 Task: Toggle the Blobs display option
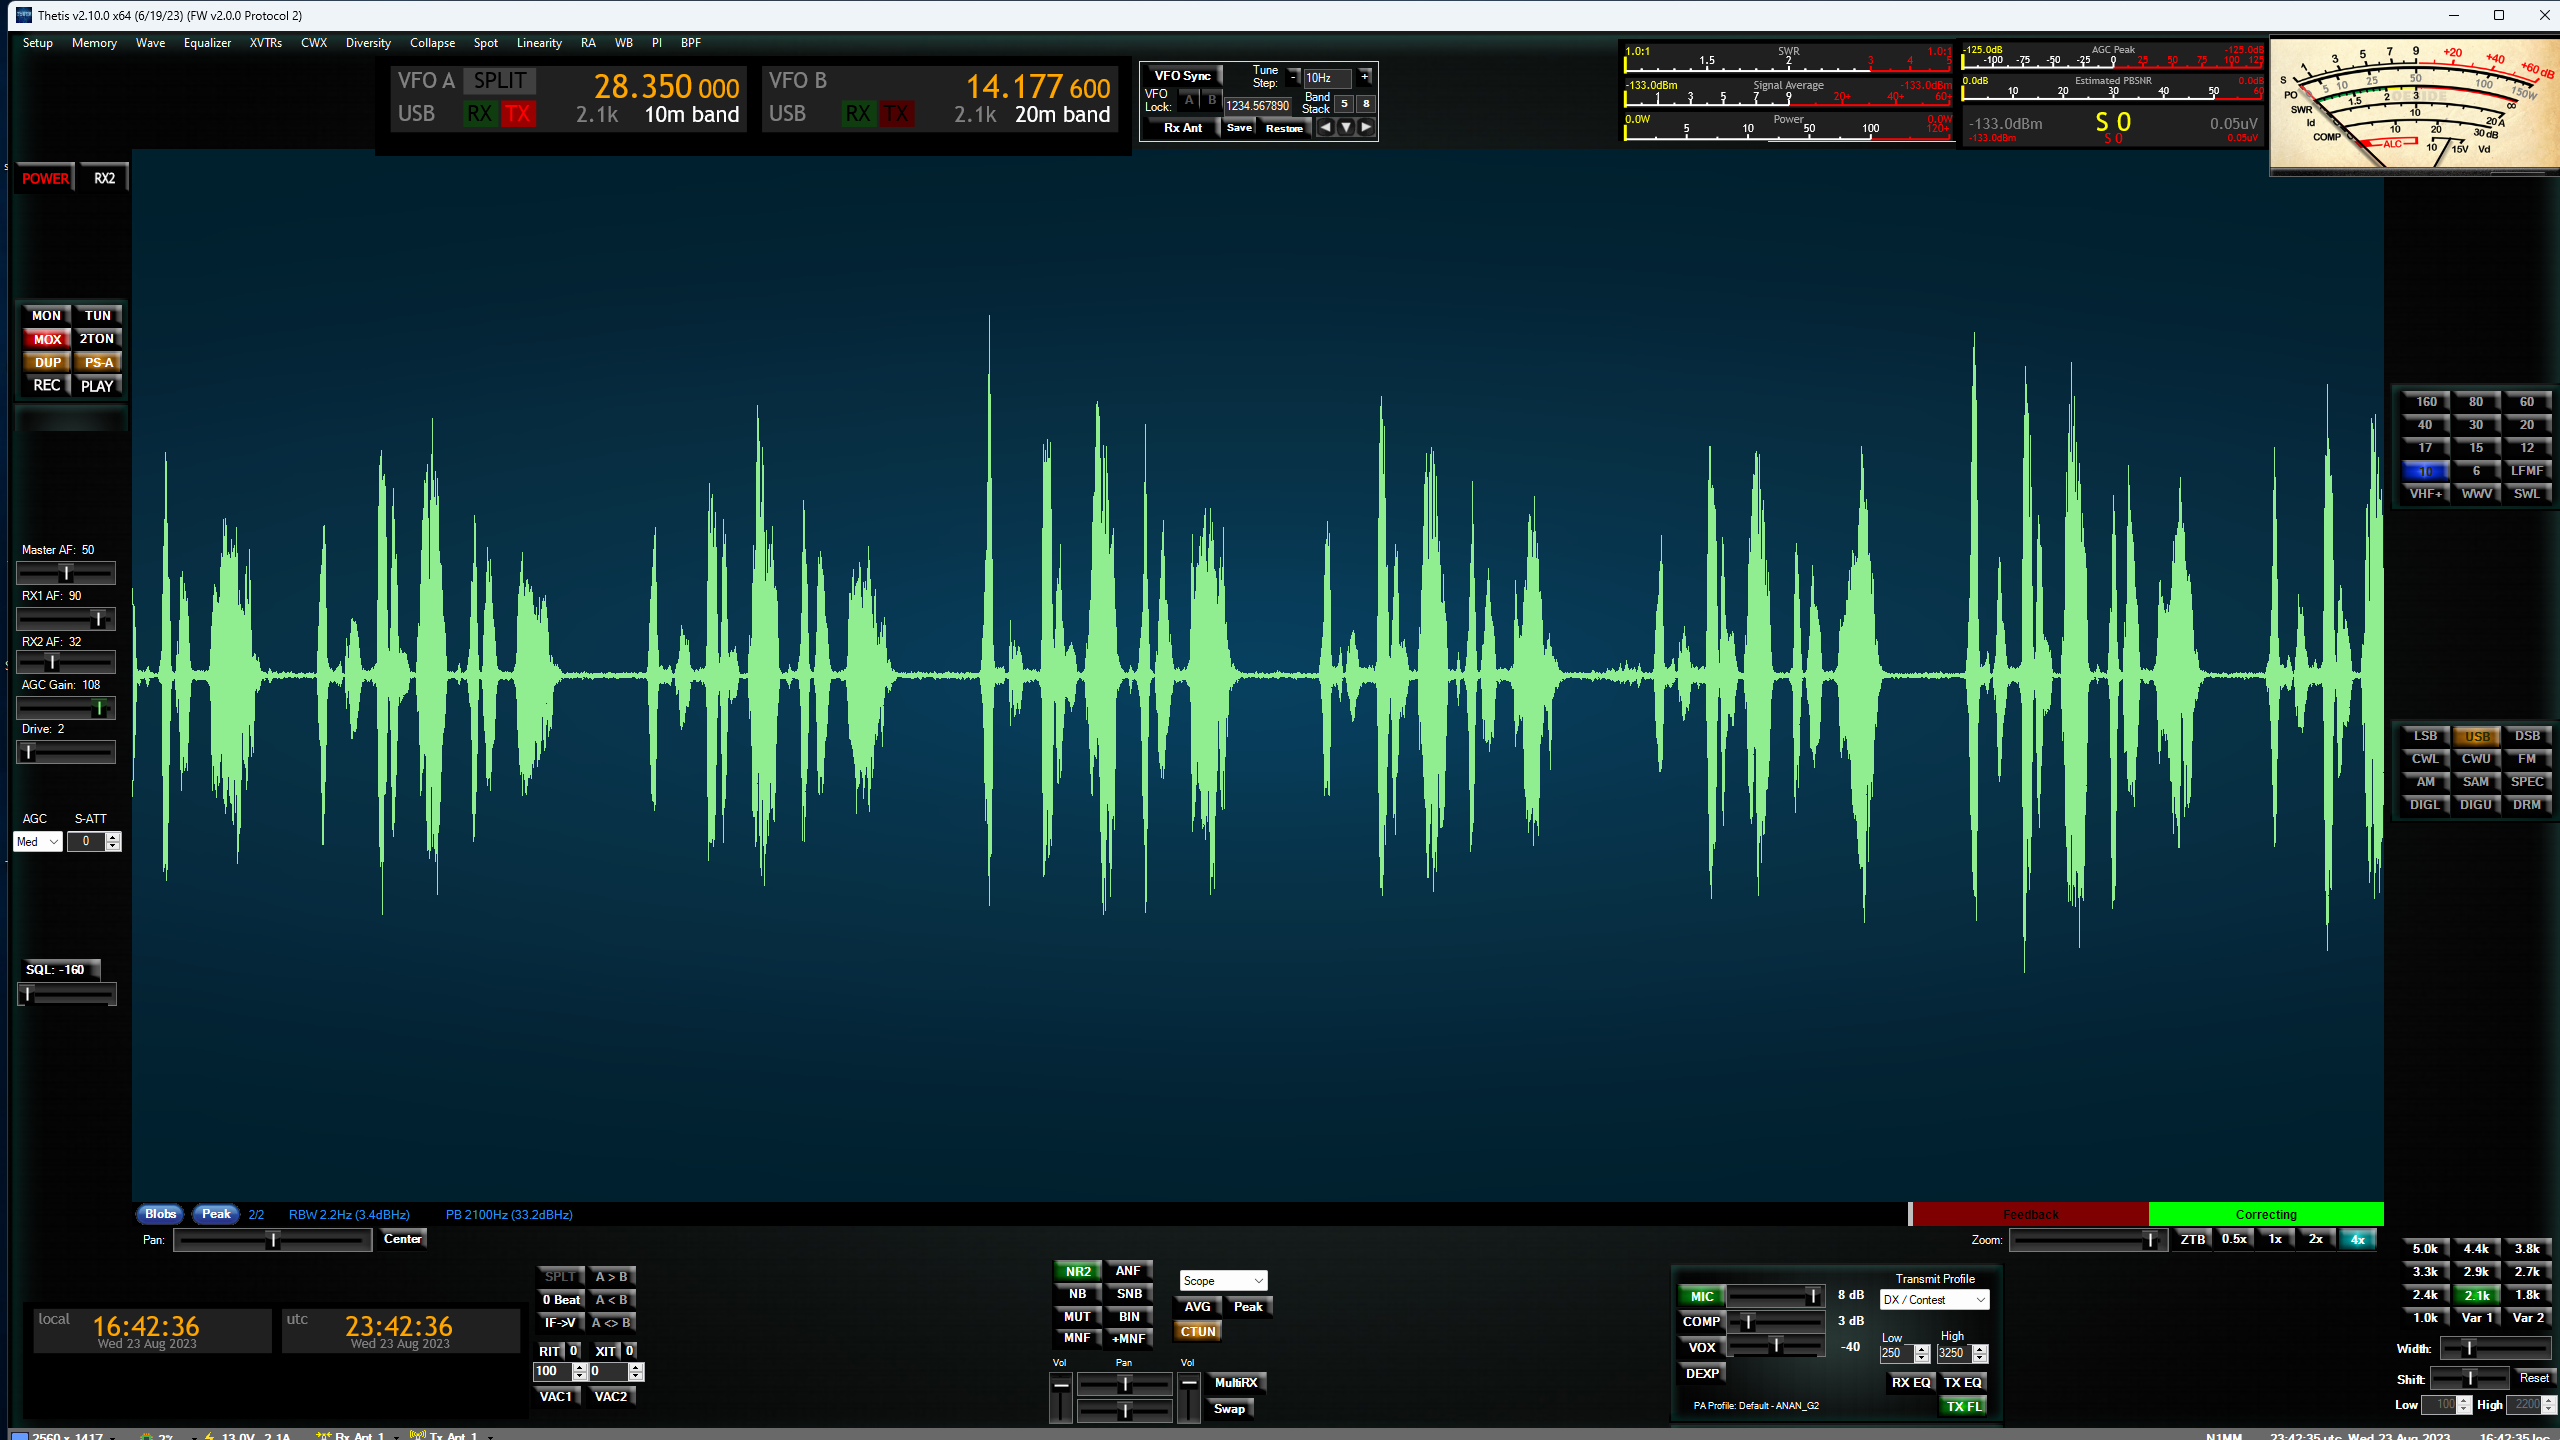pos(160,1214)
